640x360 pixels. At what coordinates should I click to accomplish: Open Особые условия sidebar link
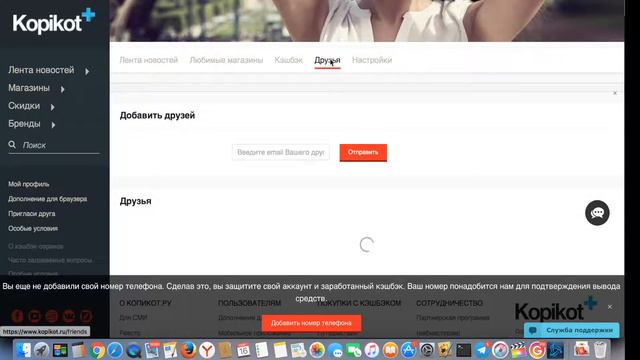tap(33, 228)
